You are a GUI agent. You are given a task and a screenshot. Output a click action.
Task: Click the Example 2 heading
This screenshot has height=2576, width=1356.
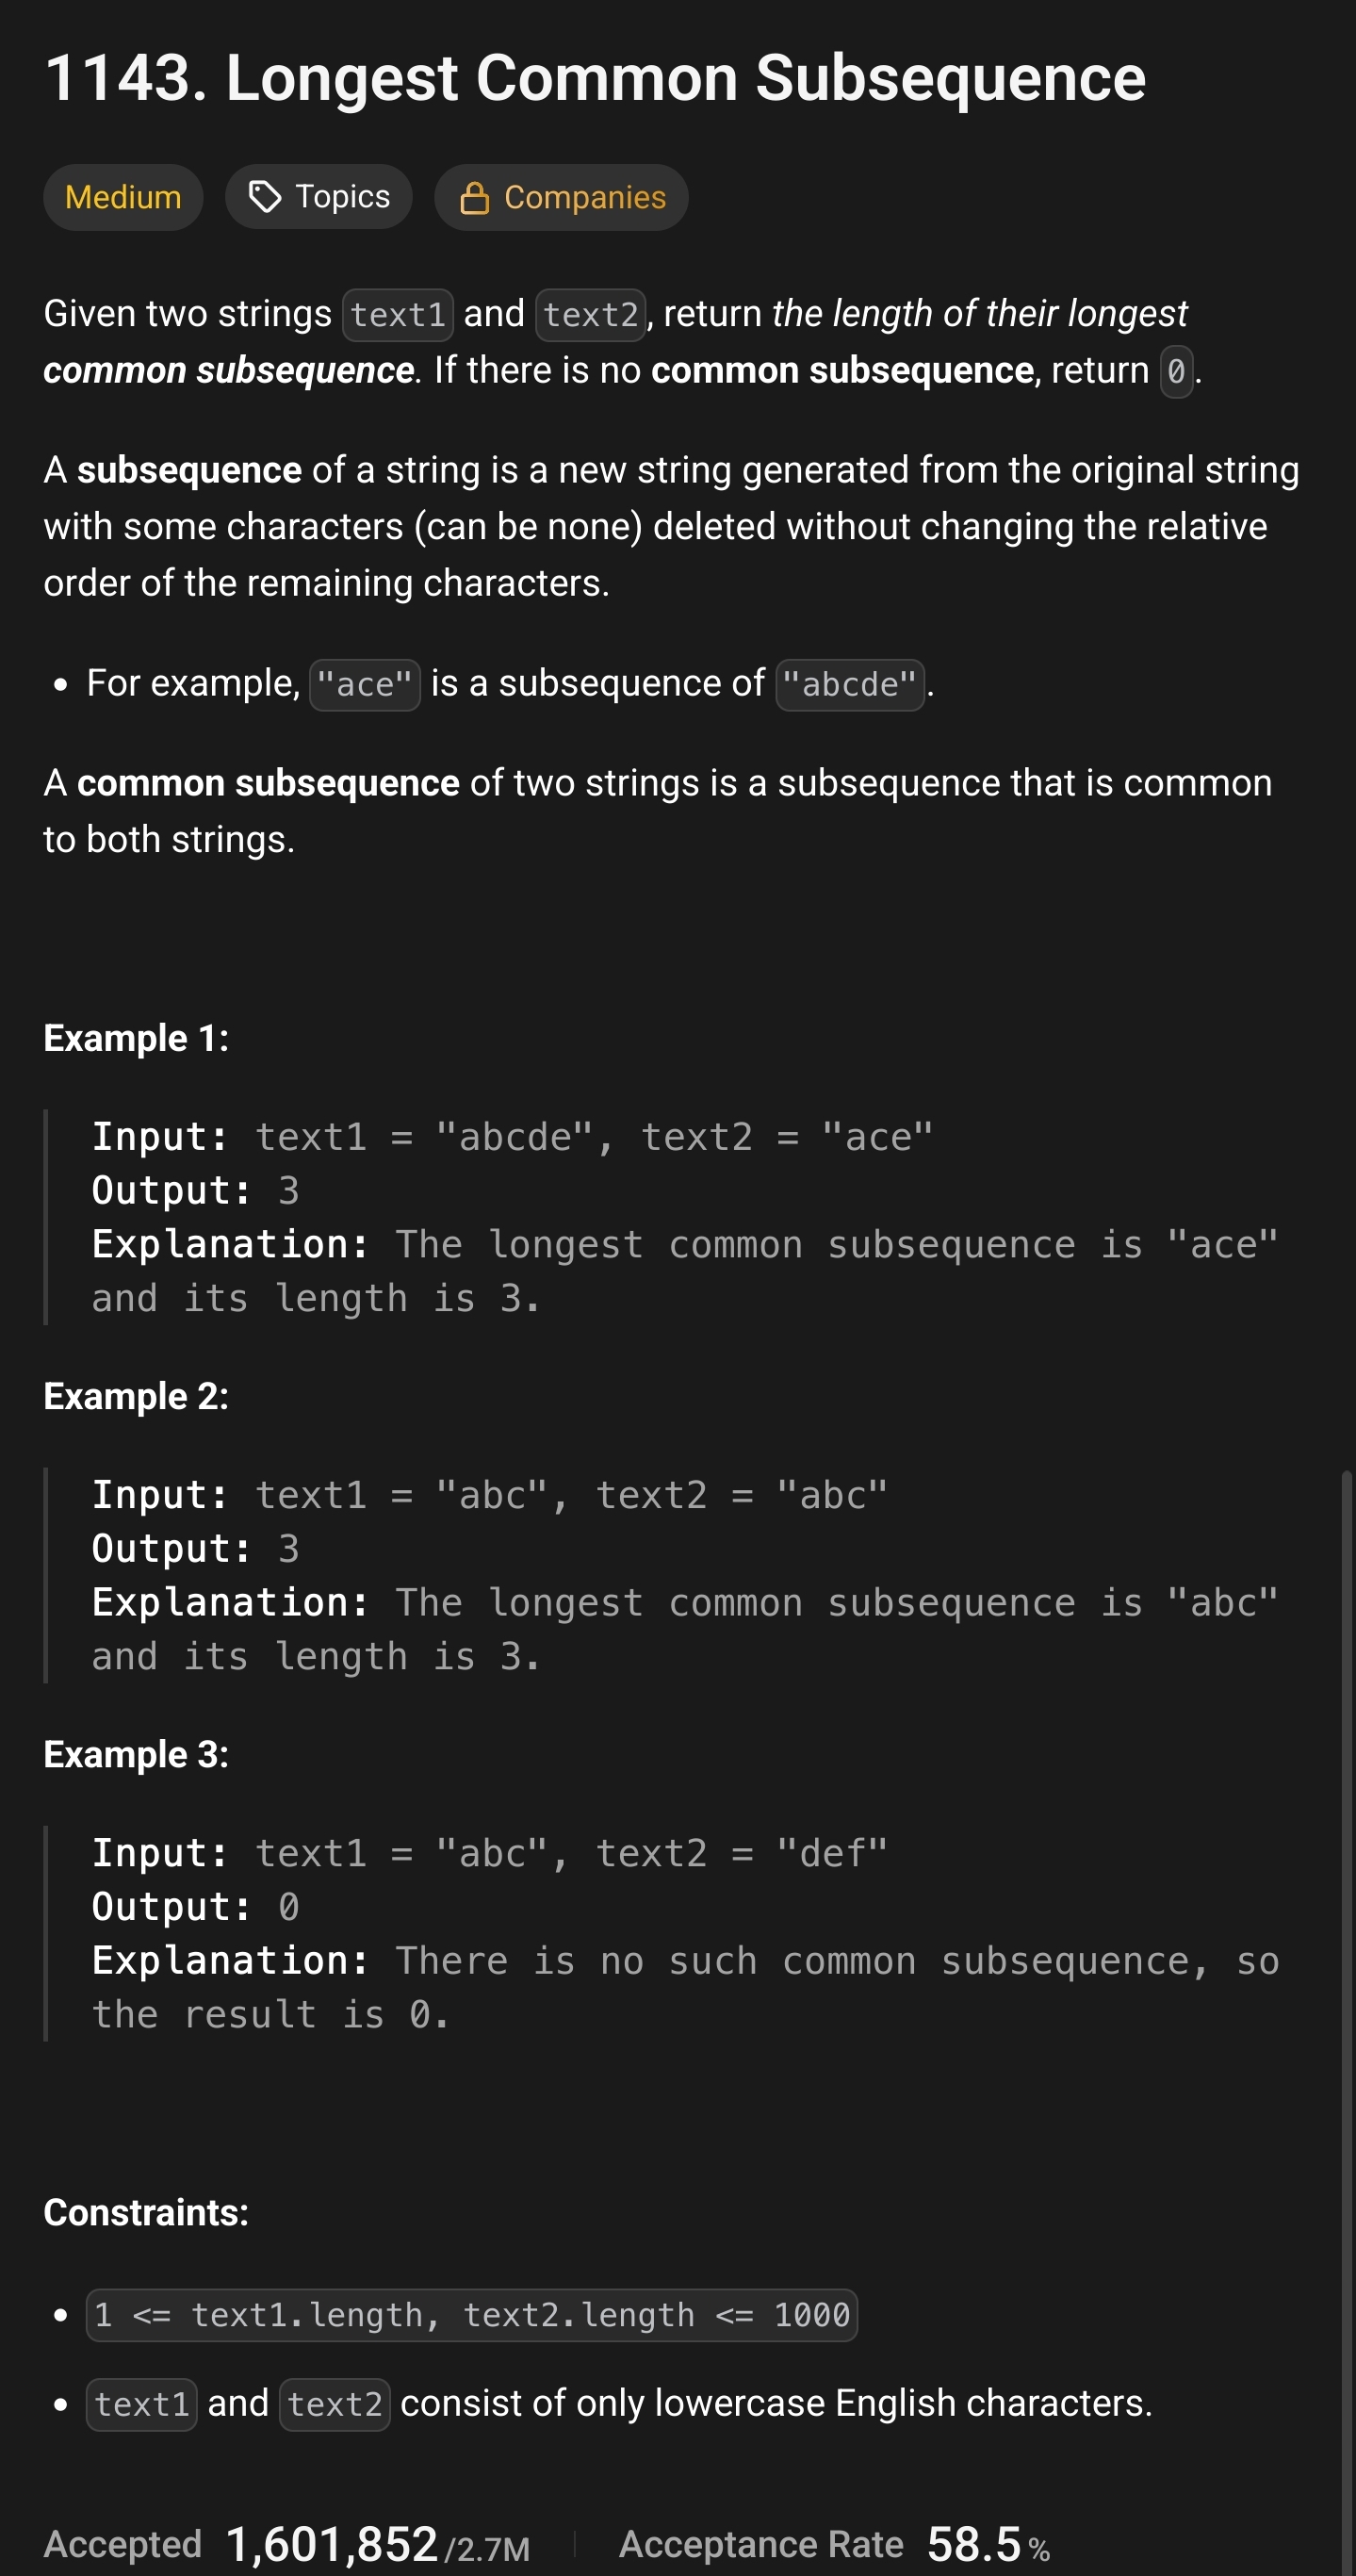click(136, 1396)
